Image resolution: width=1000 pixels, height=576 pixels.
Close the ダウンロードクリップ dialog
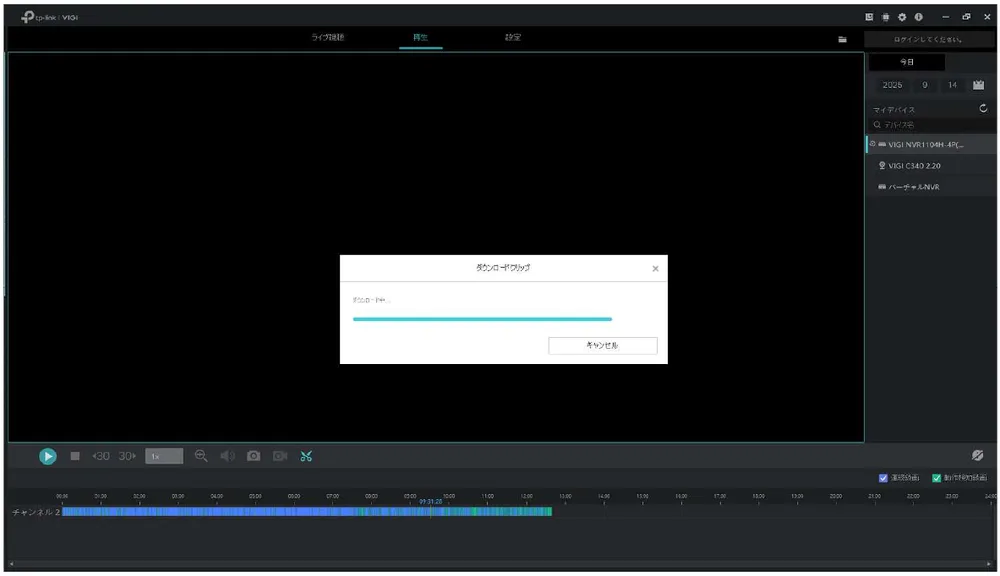click(655, 269)
